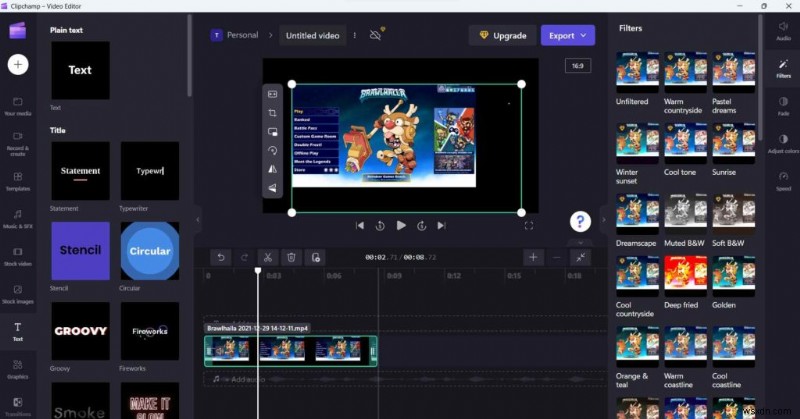Open Transitions section in sidebar
The width and height of the screenshot is (800, 419).
18,407
